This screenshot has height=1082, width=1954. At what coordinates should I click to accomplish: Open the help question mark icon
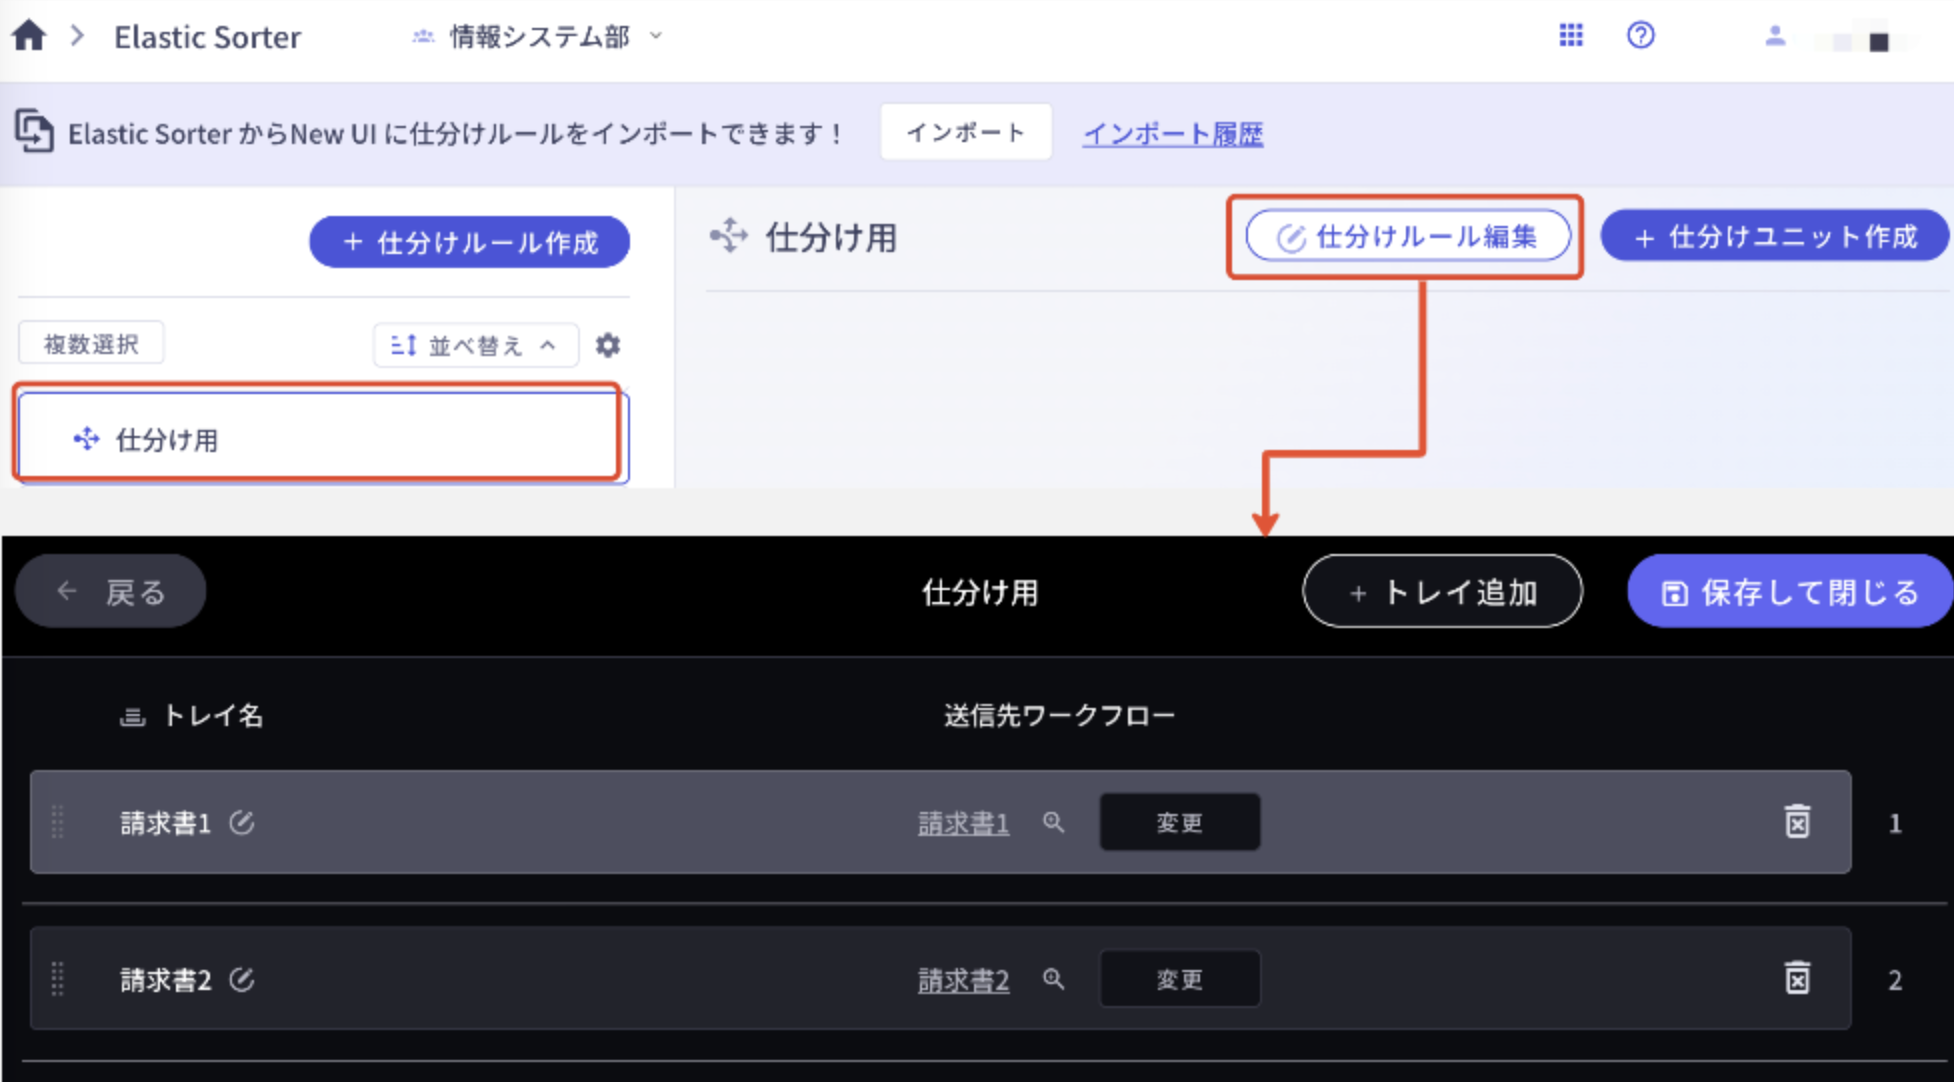tap(1640, 36)
